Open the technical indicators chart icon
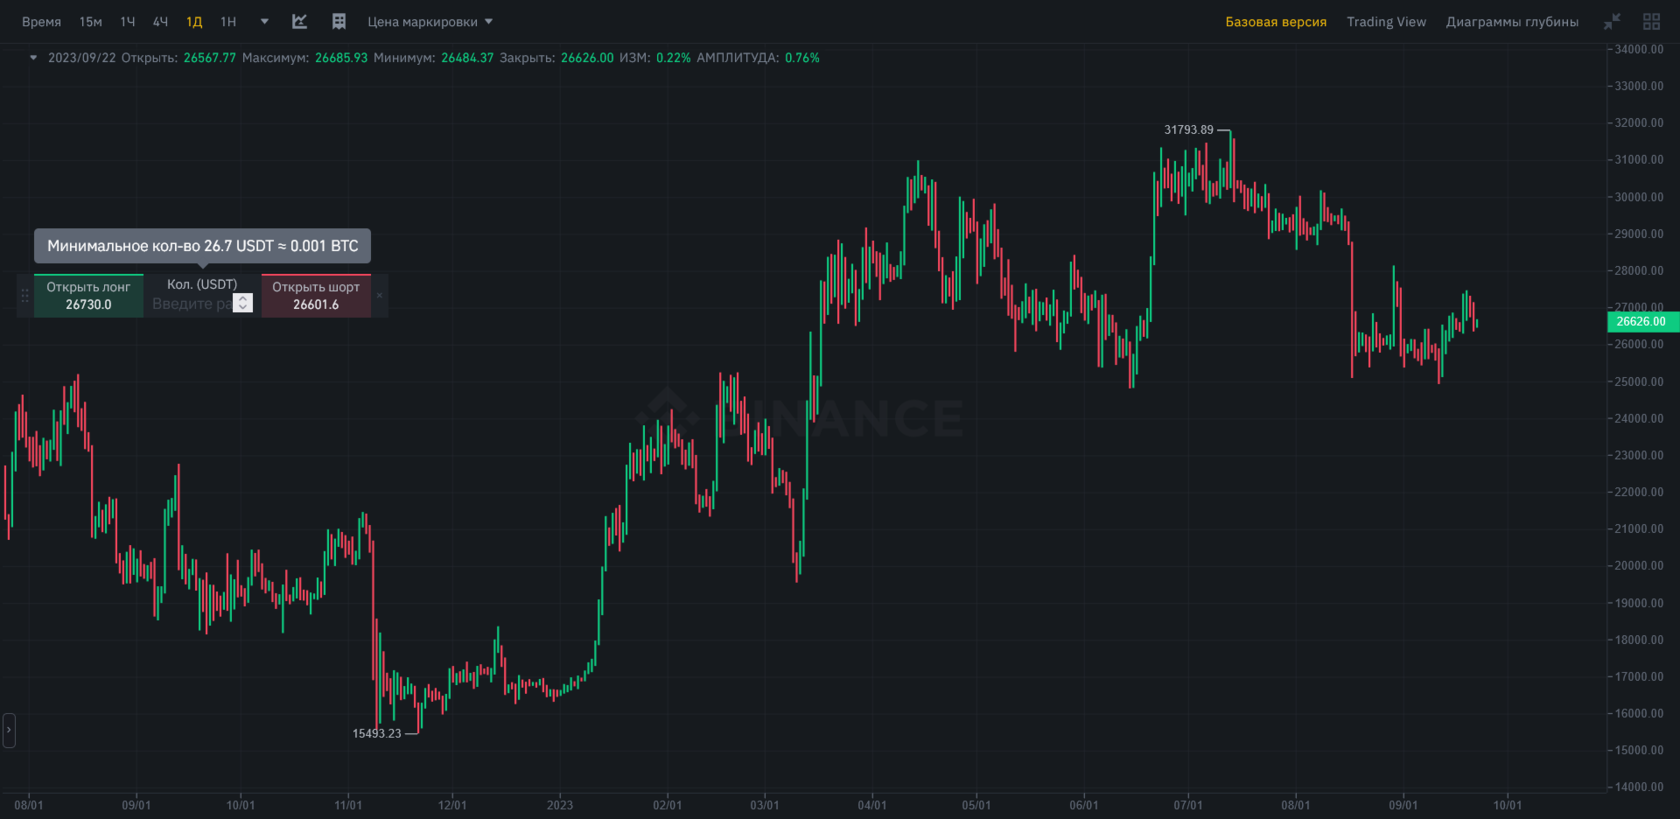 [299, 22]
